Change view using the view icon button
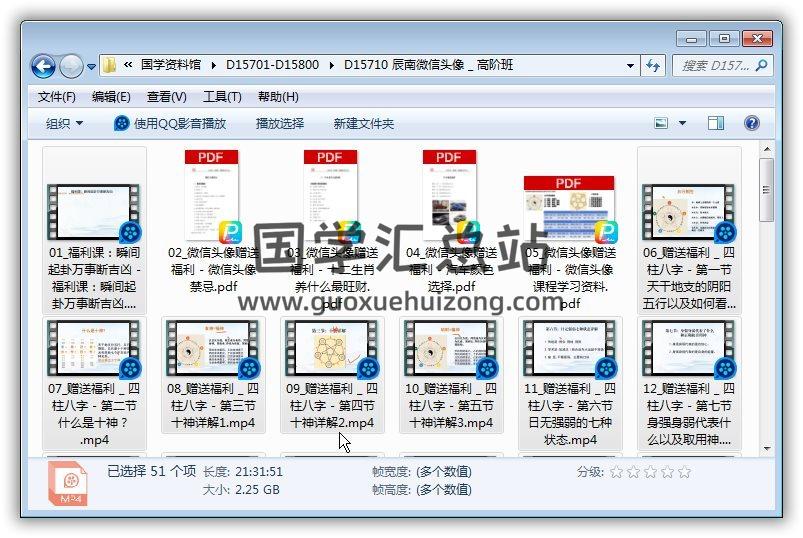This screenshot has height=538, width=803. 661,123
